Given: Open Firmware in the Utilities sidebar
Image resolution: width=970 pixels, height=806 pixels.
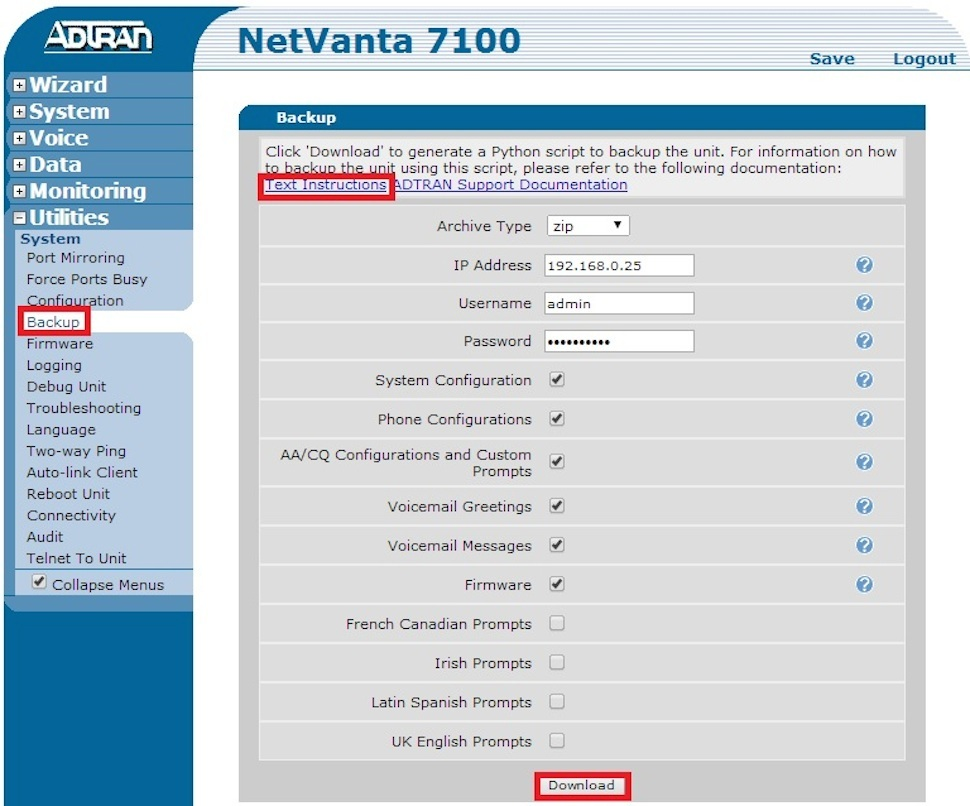Looking at the screenshot, I should tap(60, 344).
